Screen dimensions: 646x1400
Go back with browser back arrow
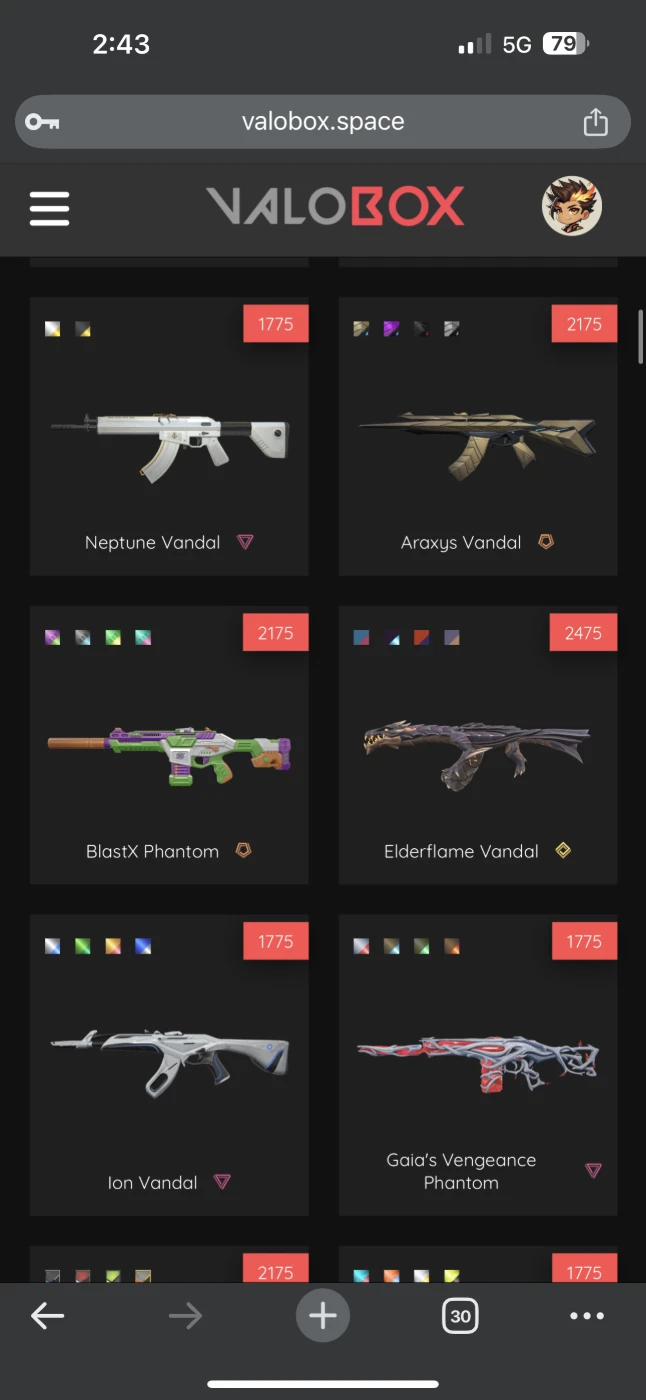pyautogui.click(x=47, y=1316)
